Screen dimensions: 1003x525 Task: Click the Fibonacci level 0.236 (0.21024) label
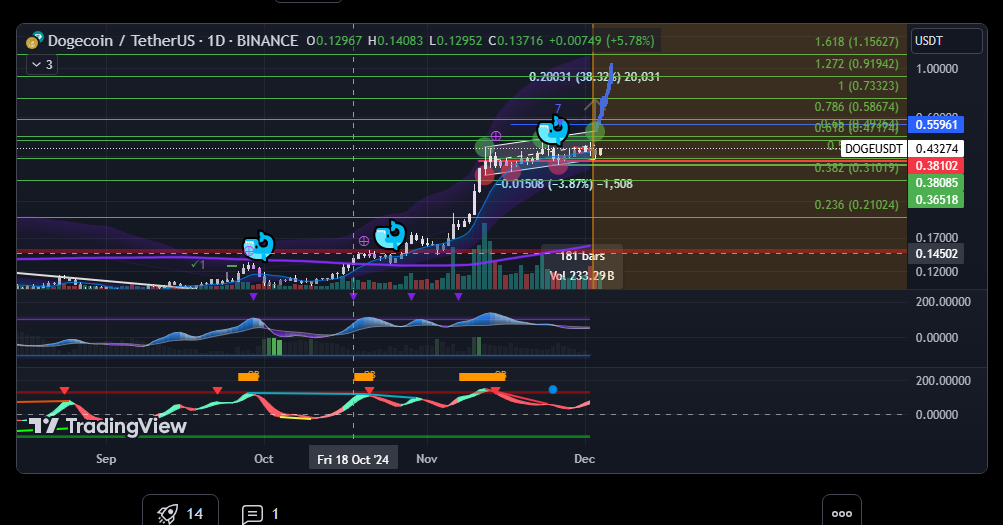857,205
